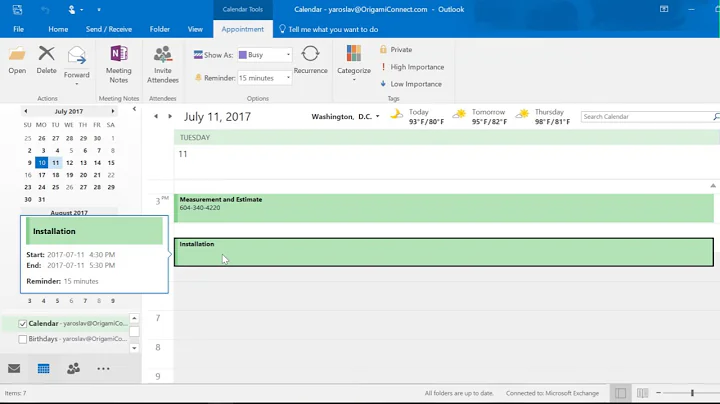Switch to the Folder tab

160,29
